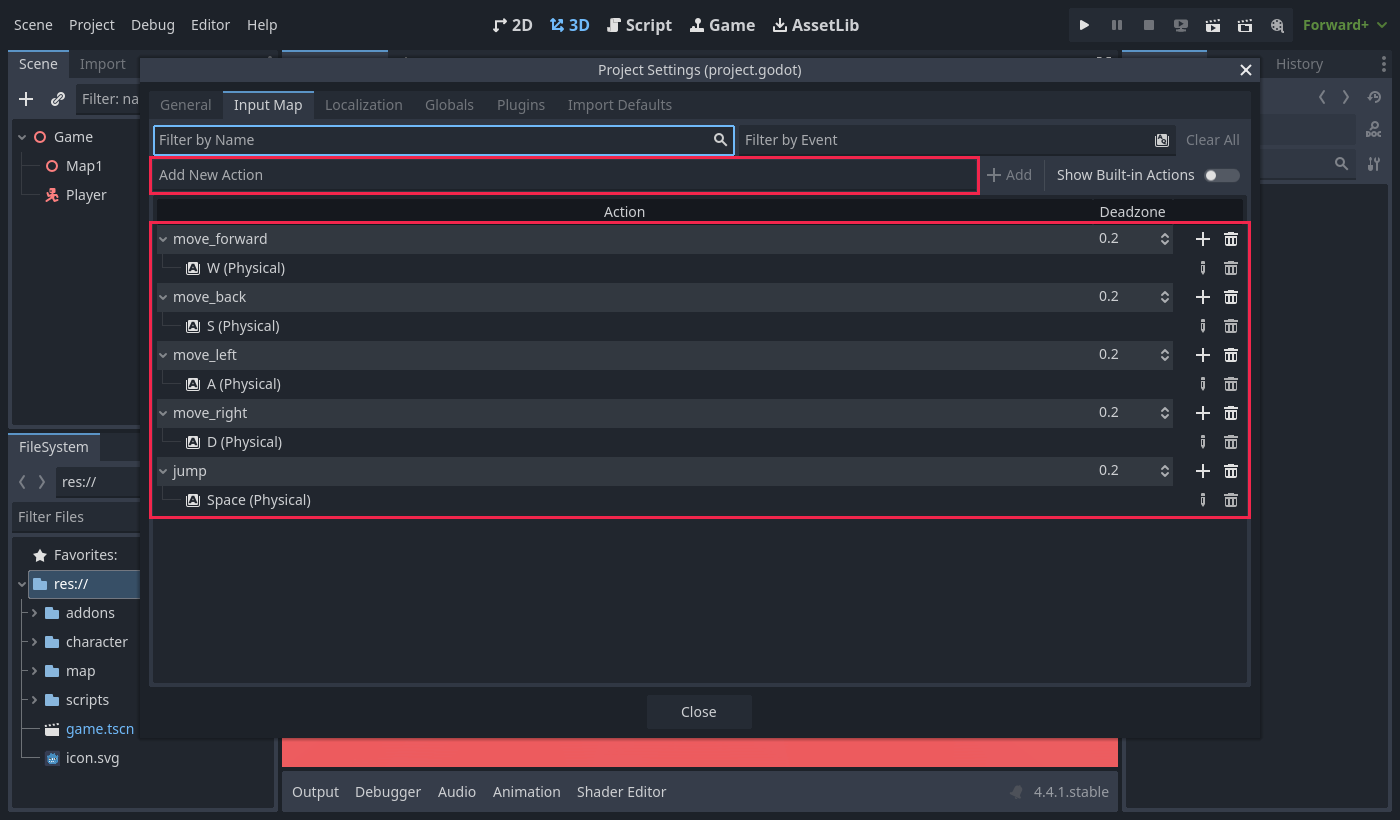Expand the addons folder
1400x820 pixels.
point(35,613)
